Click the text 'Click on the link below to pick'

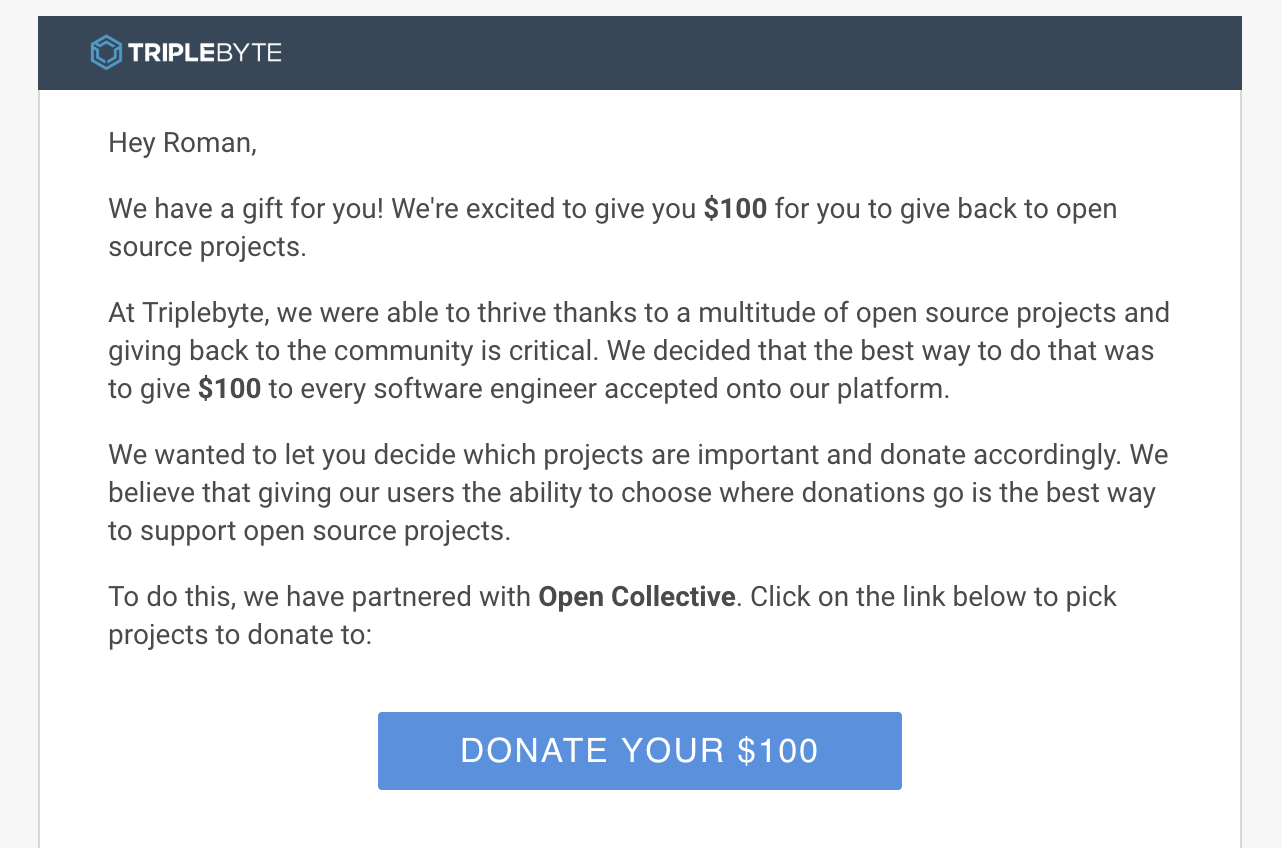(x=933, y=597)
